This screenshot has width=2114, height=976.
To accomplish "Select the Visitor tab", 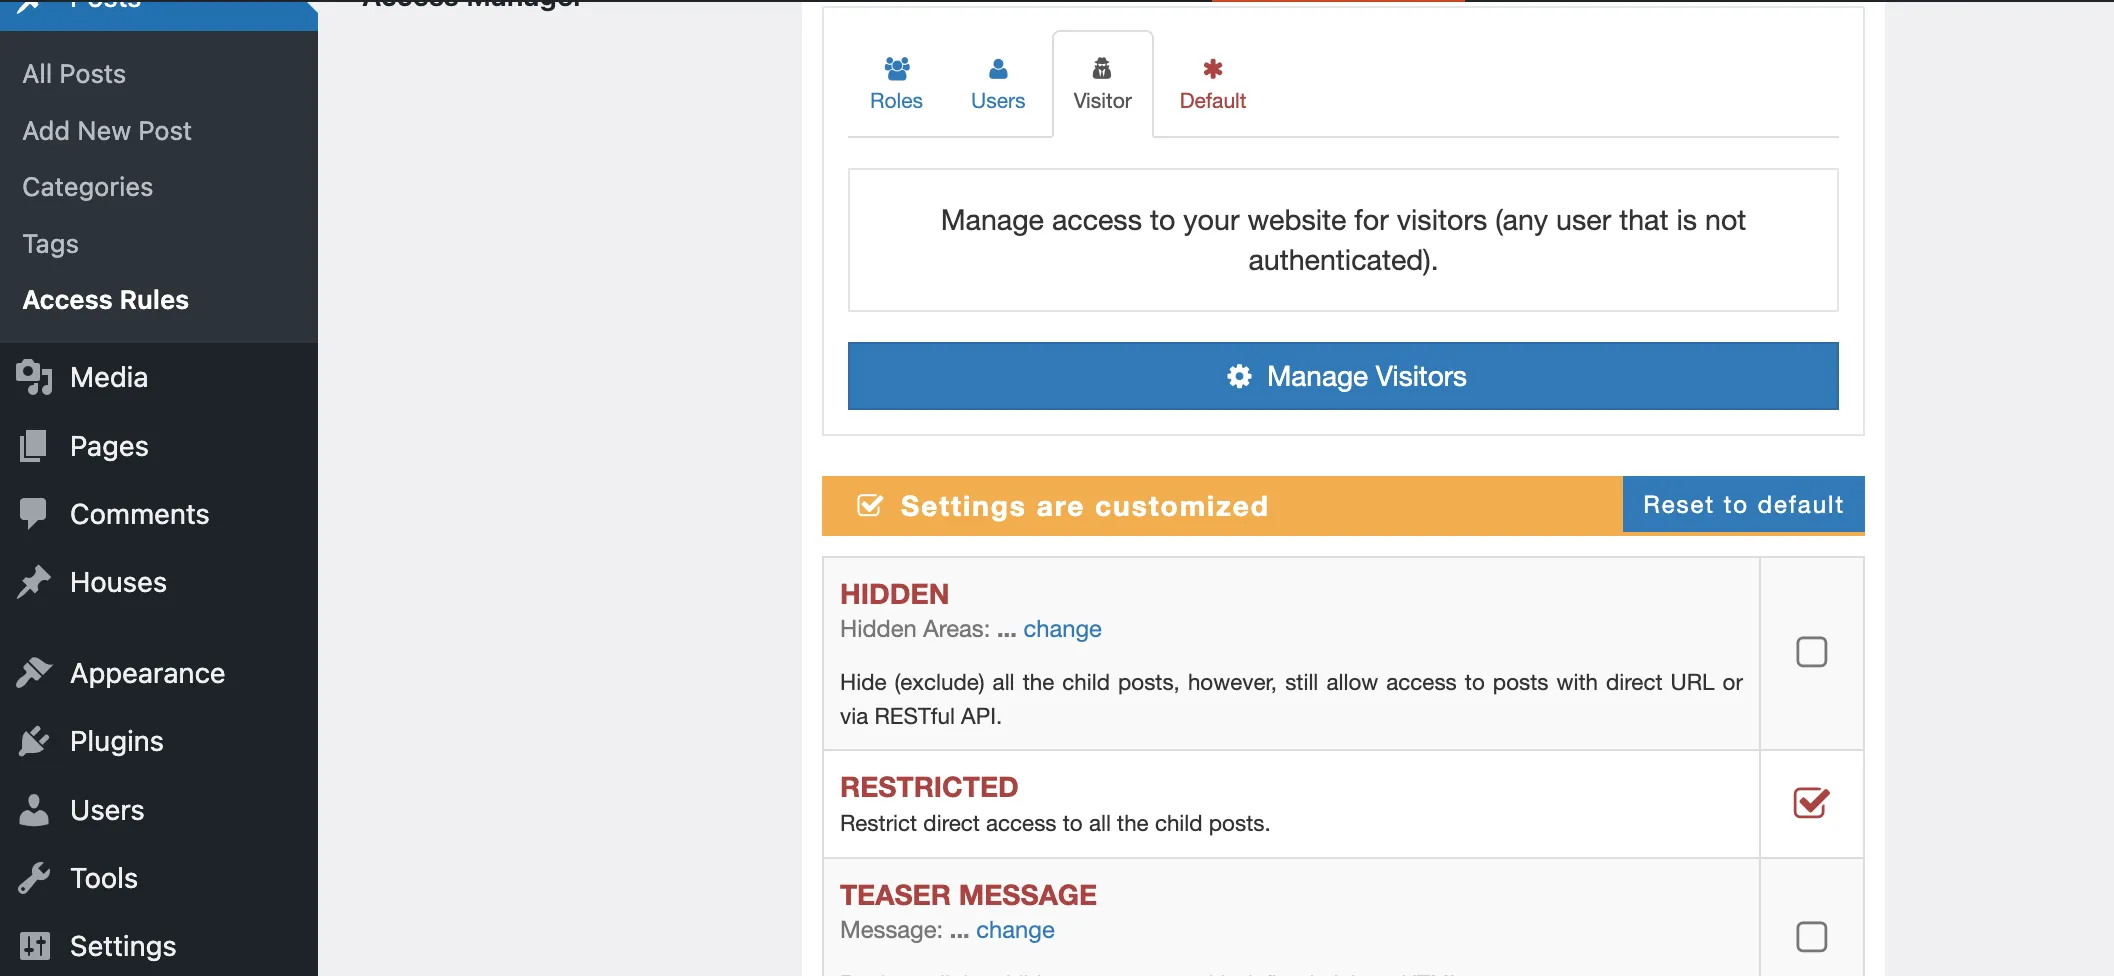I will coord(1102,84).
